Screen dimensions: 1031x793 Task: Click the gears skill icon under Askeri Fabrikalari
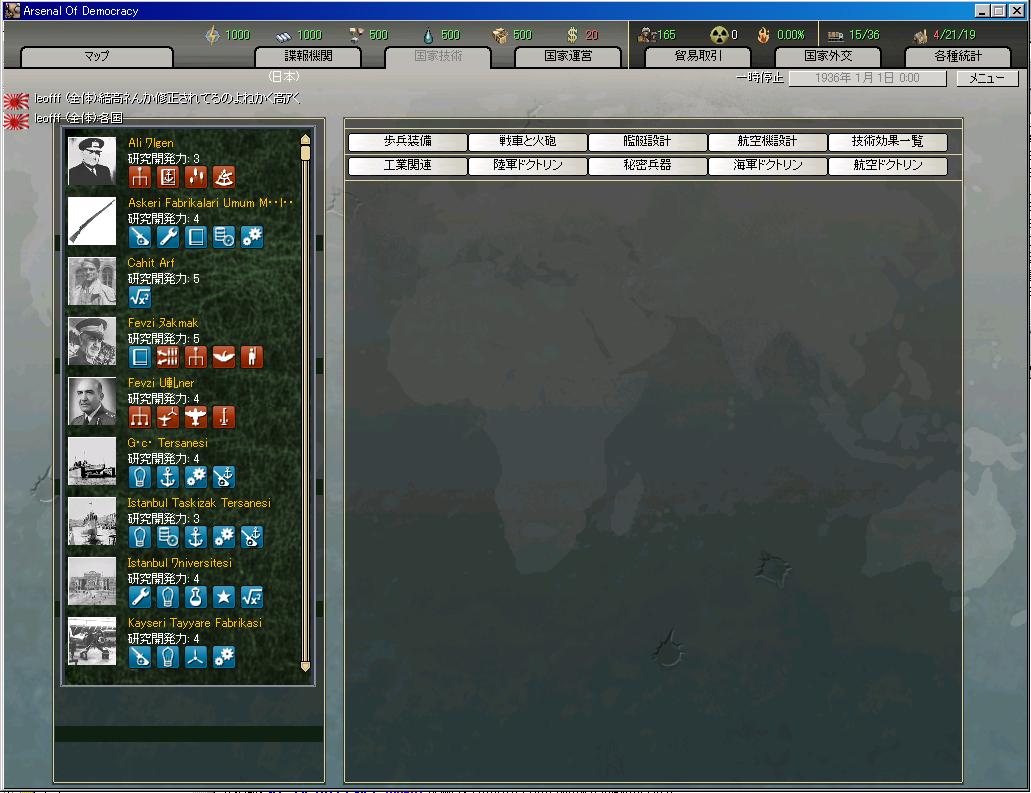coord(252,236)
